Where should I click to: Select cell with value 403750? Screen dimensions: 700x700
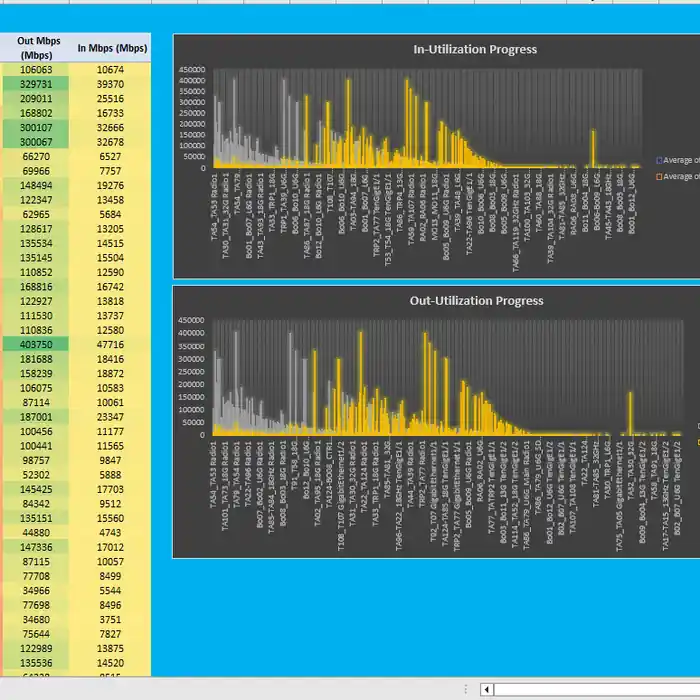(x=36, y=345)
